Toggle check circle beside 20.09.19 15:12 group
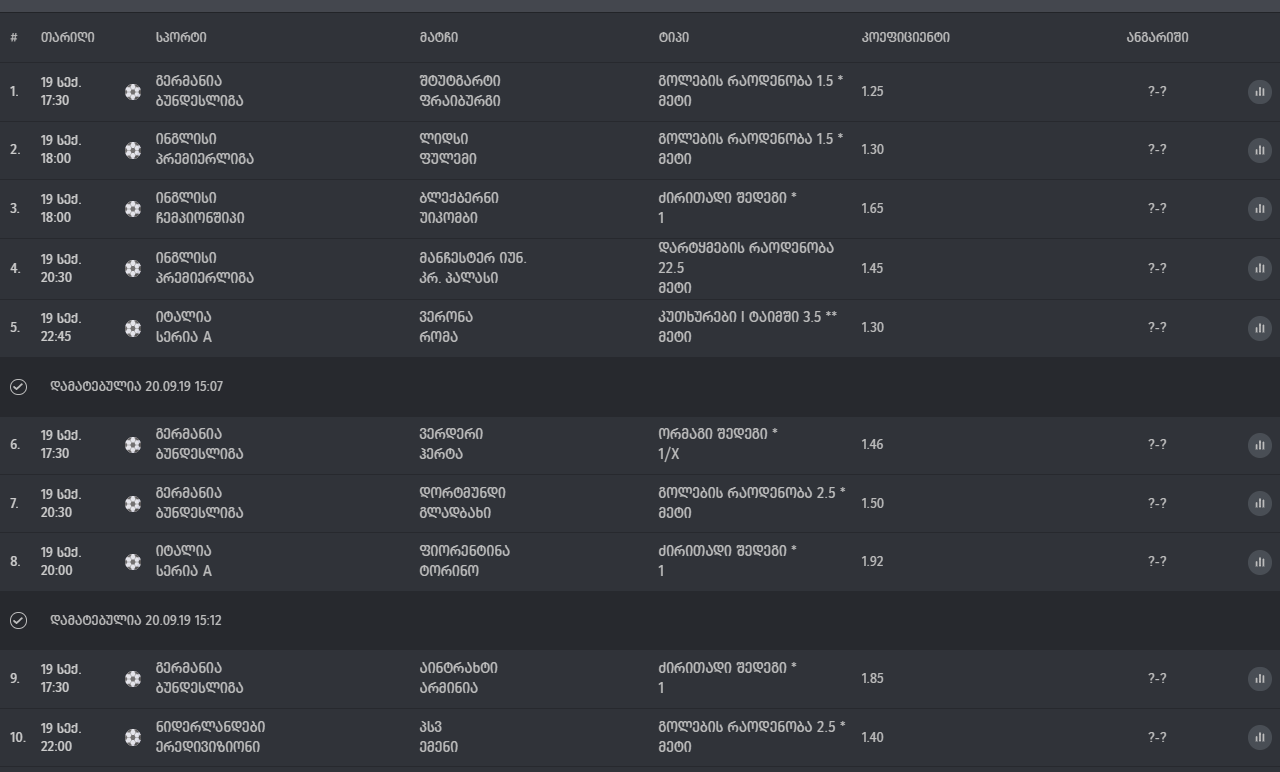1280x772 pixels. pyautogui.click(x=18, y=621)
